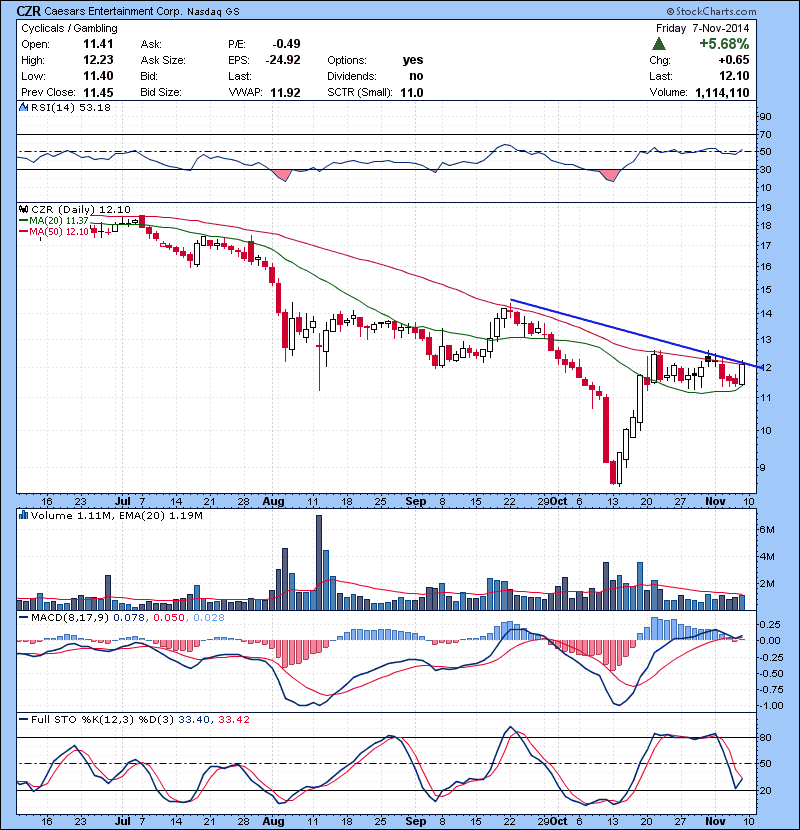Click the RSI(14) indicator icon
800x830 pixels.
(x=23, y=107)
